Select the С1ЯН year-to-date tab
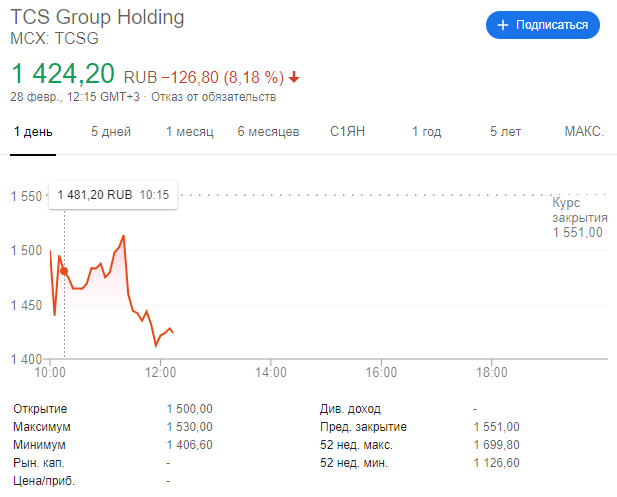The height and width of the screenshot is (497, 617). point(347,131)
